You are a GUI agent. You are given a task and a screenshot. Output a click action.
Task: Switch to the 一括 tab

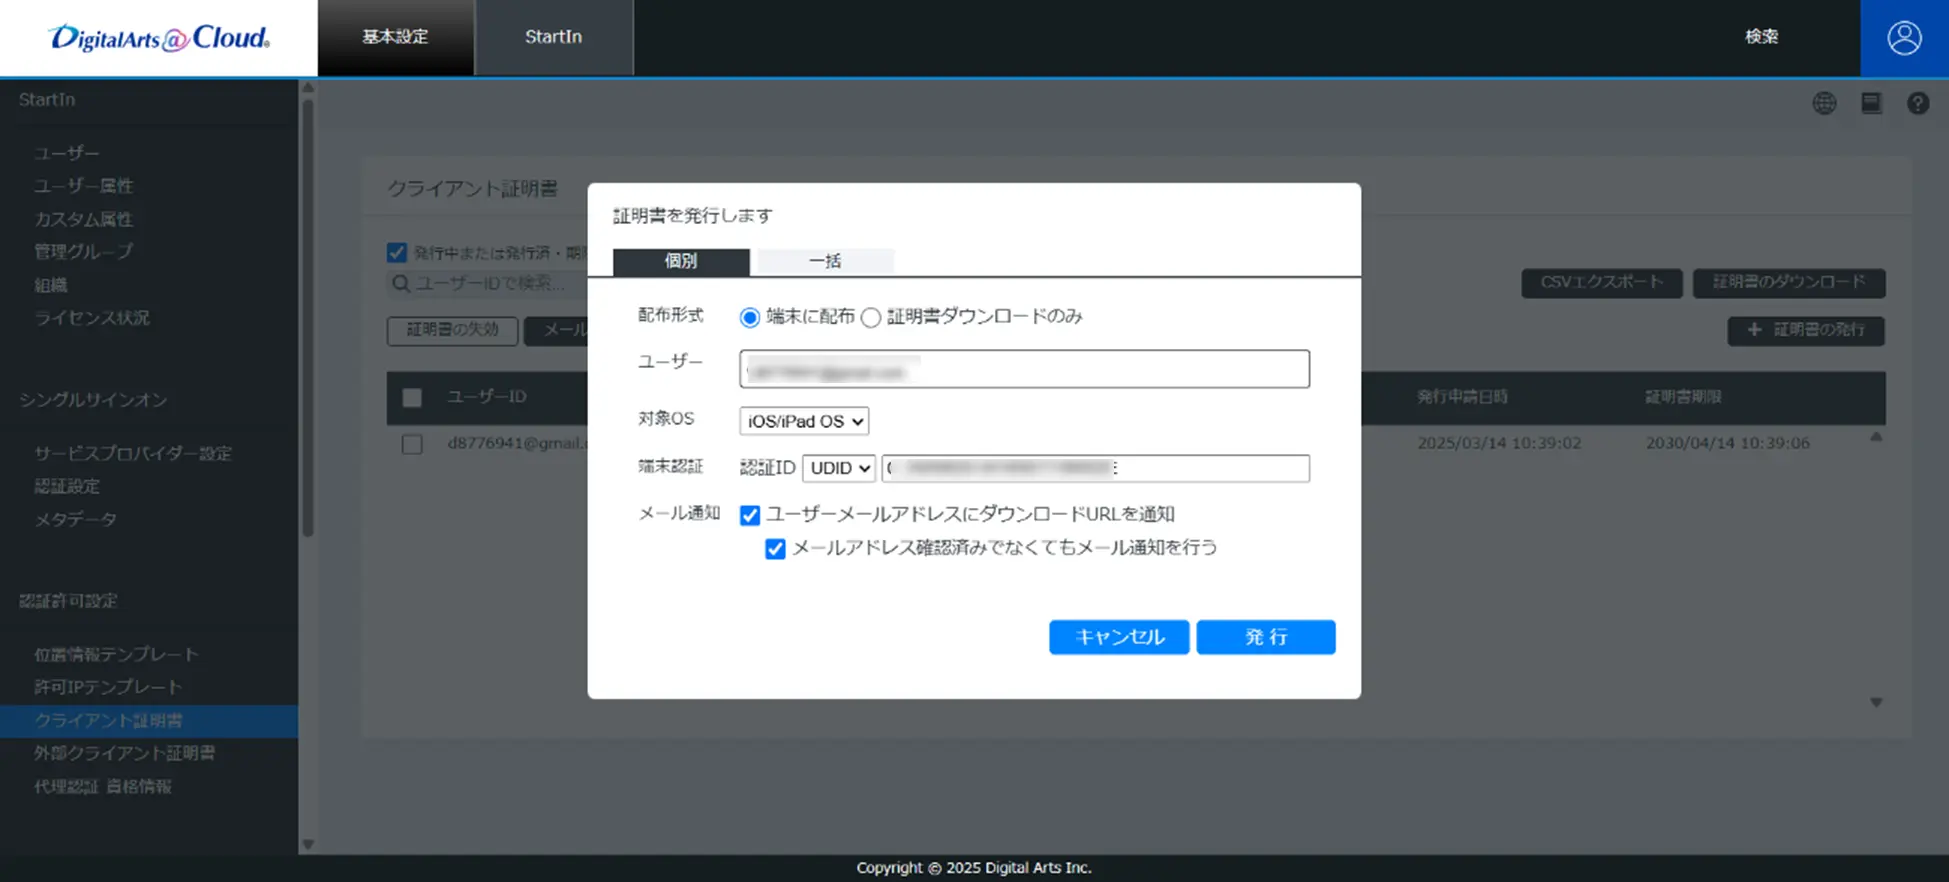tap(825, 261)
